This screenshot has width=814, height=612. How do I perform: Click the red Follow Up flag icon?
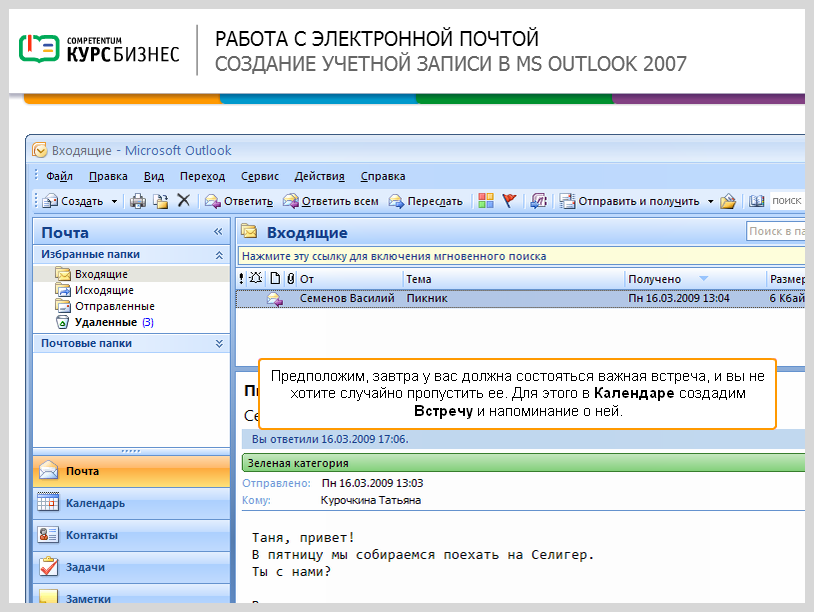pyautogui.click(x=509, y=200)
